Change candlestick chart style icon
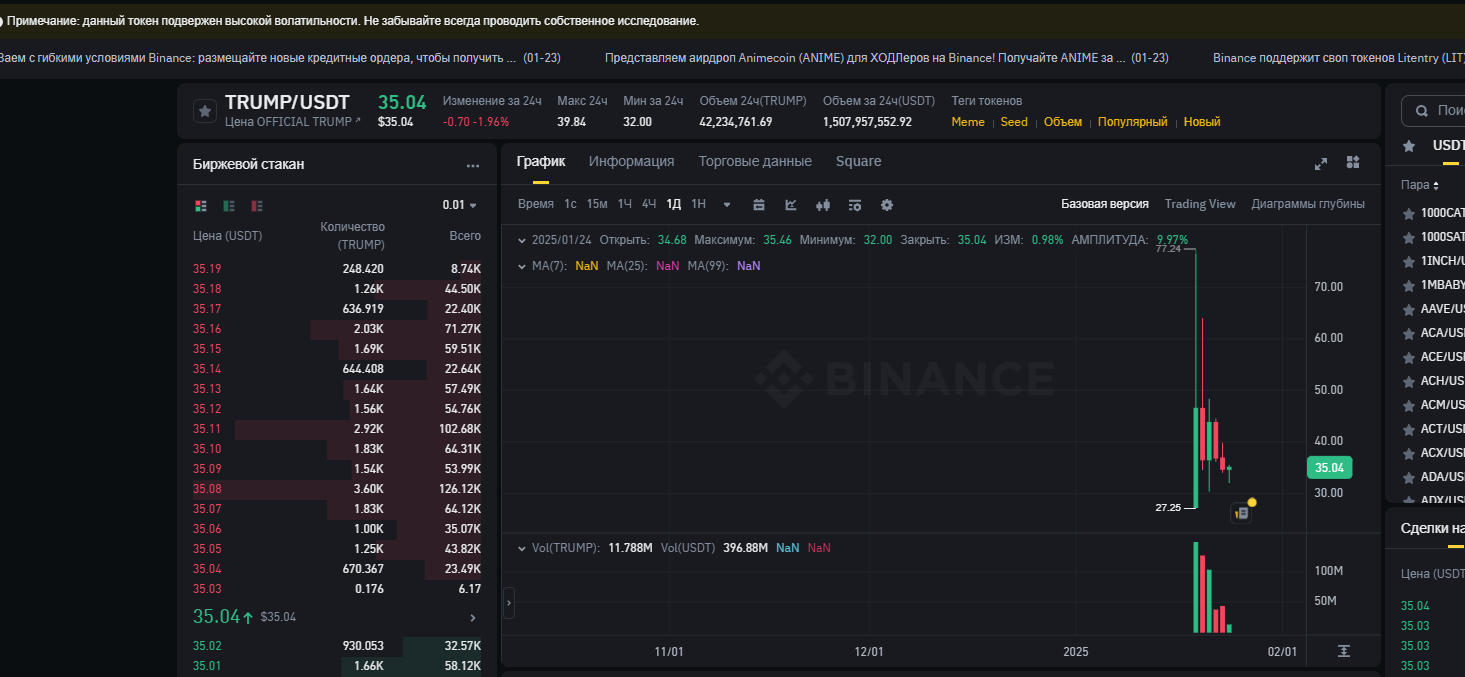Screen dimensions: 1465x677 pyautogui.click(x=823, y=204)
